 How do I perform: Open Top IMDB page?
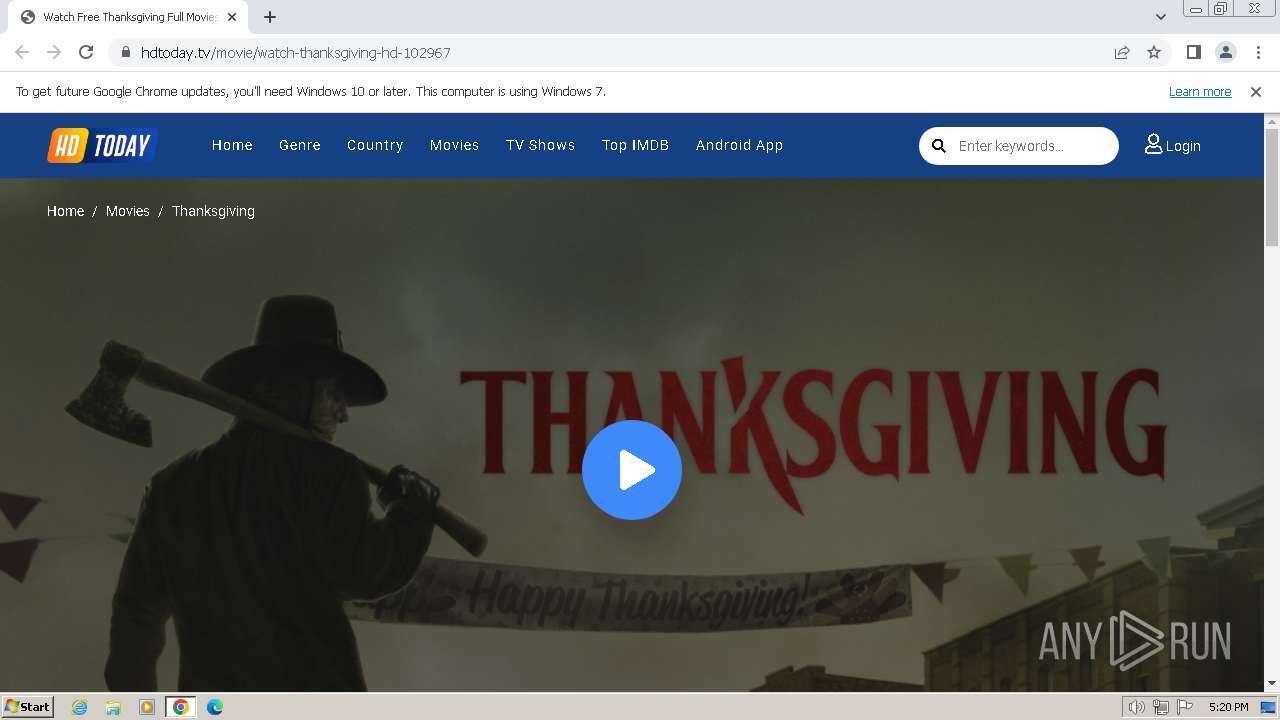point(635,145)
